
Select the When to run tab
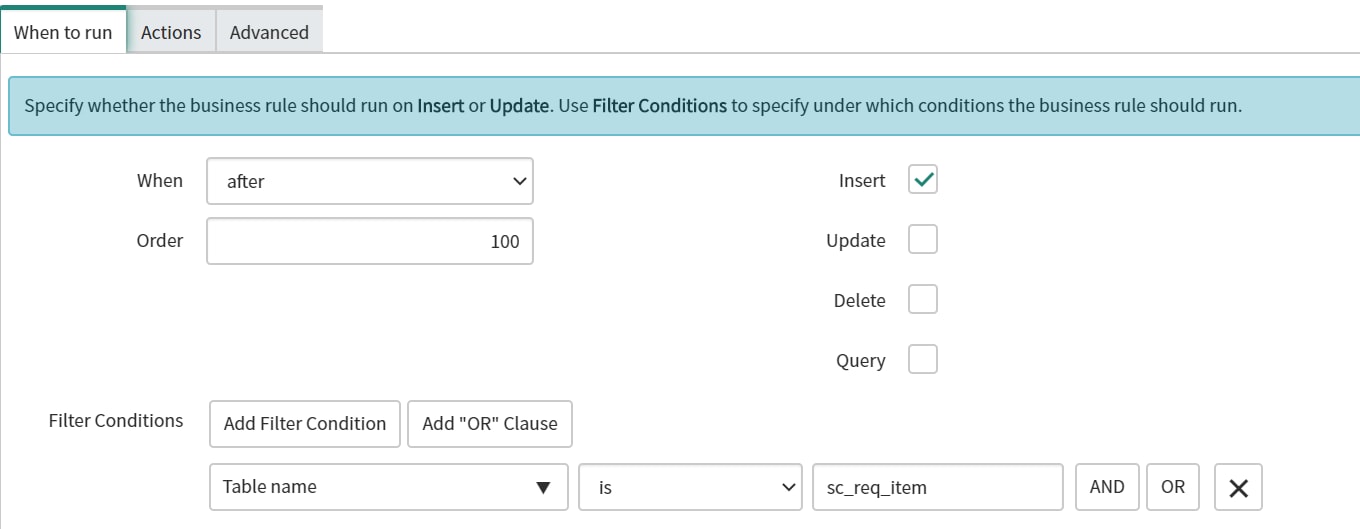click(x=63, y=30)
